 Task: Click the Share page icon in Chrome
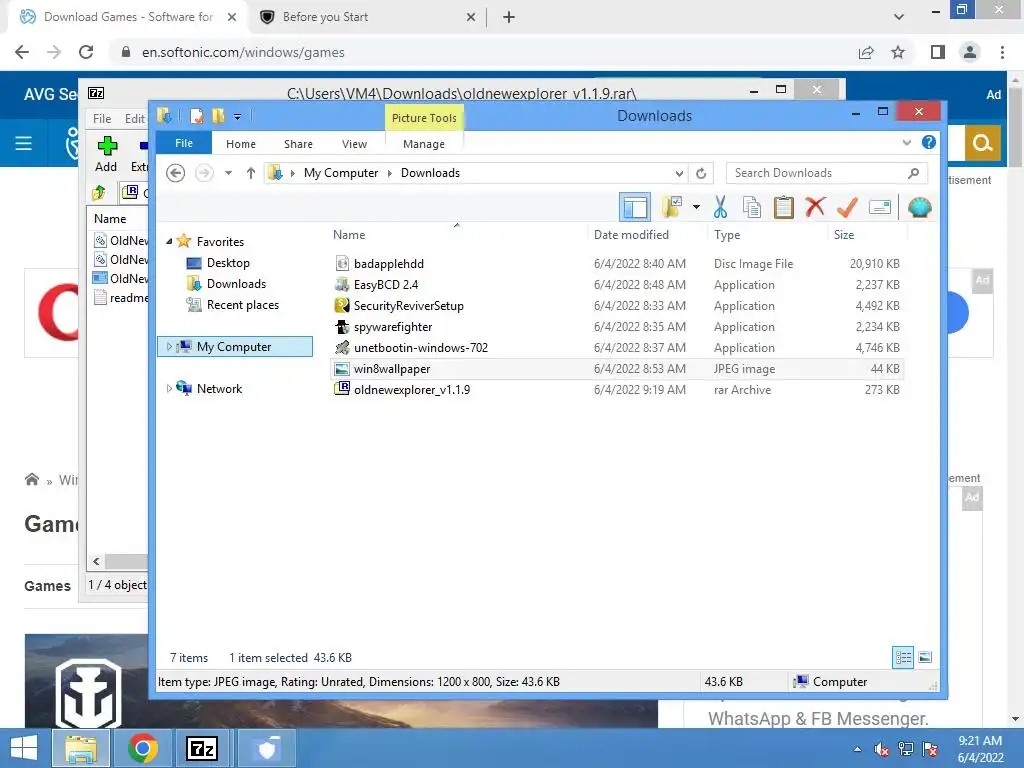tap(866, 52)
